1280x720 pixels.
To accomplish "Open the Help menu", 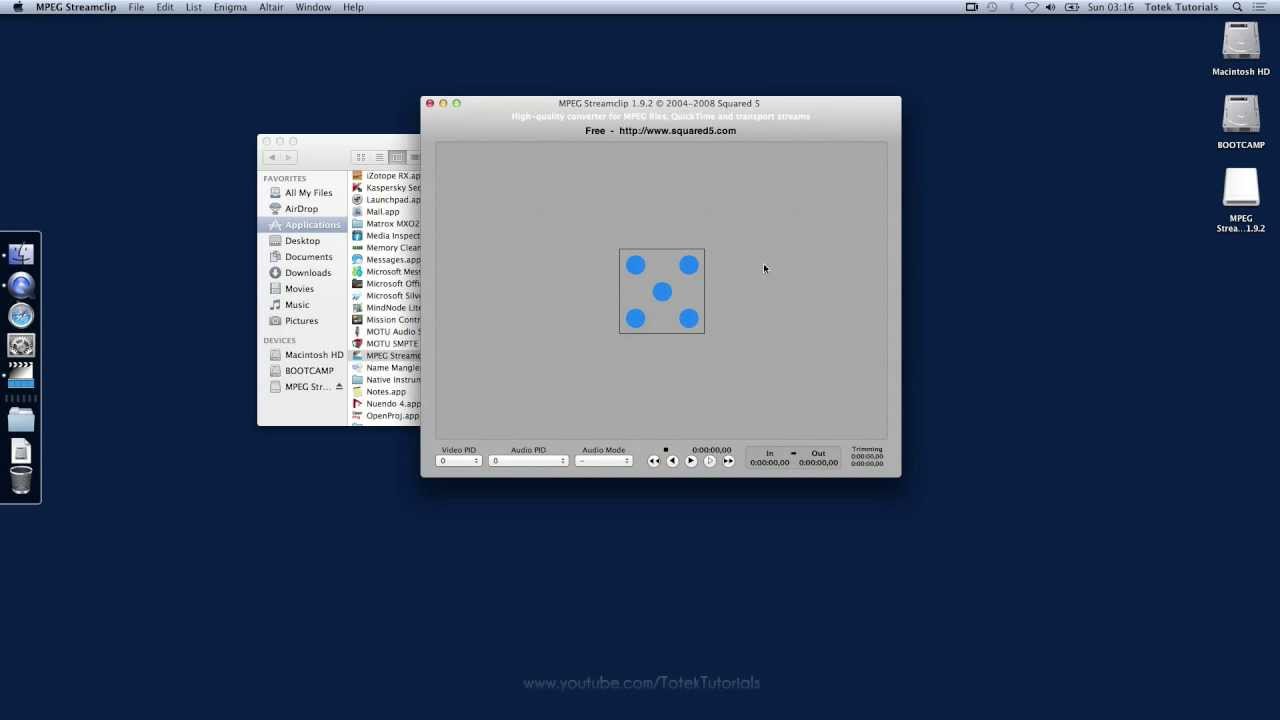I will click(x=353, y=7).
